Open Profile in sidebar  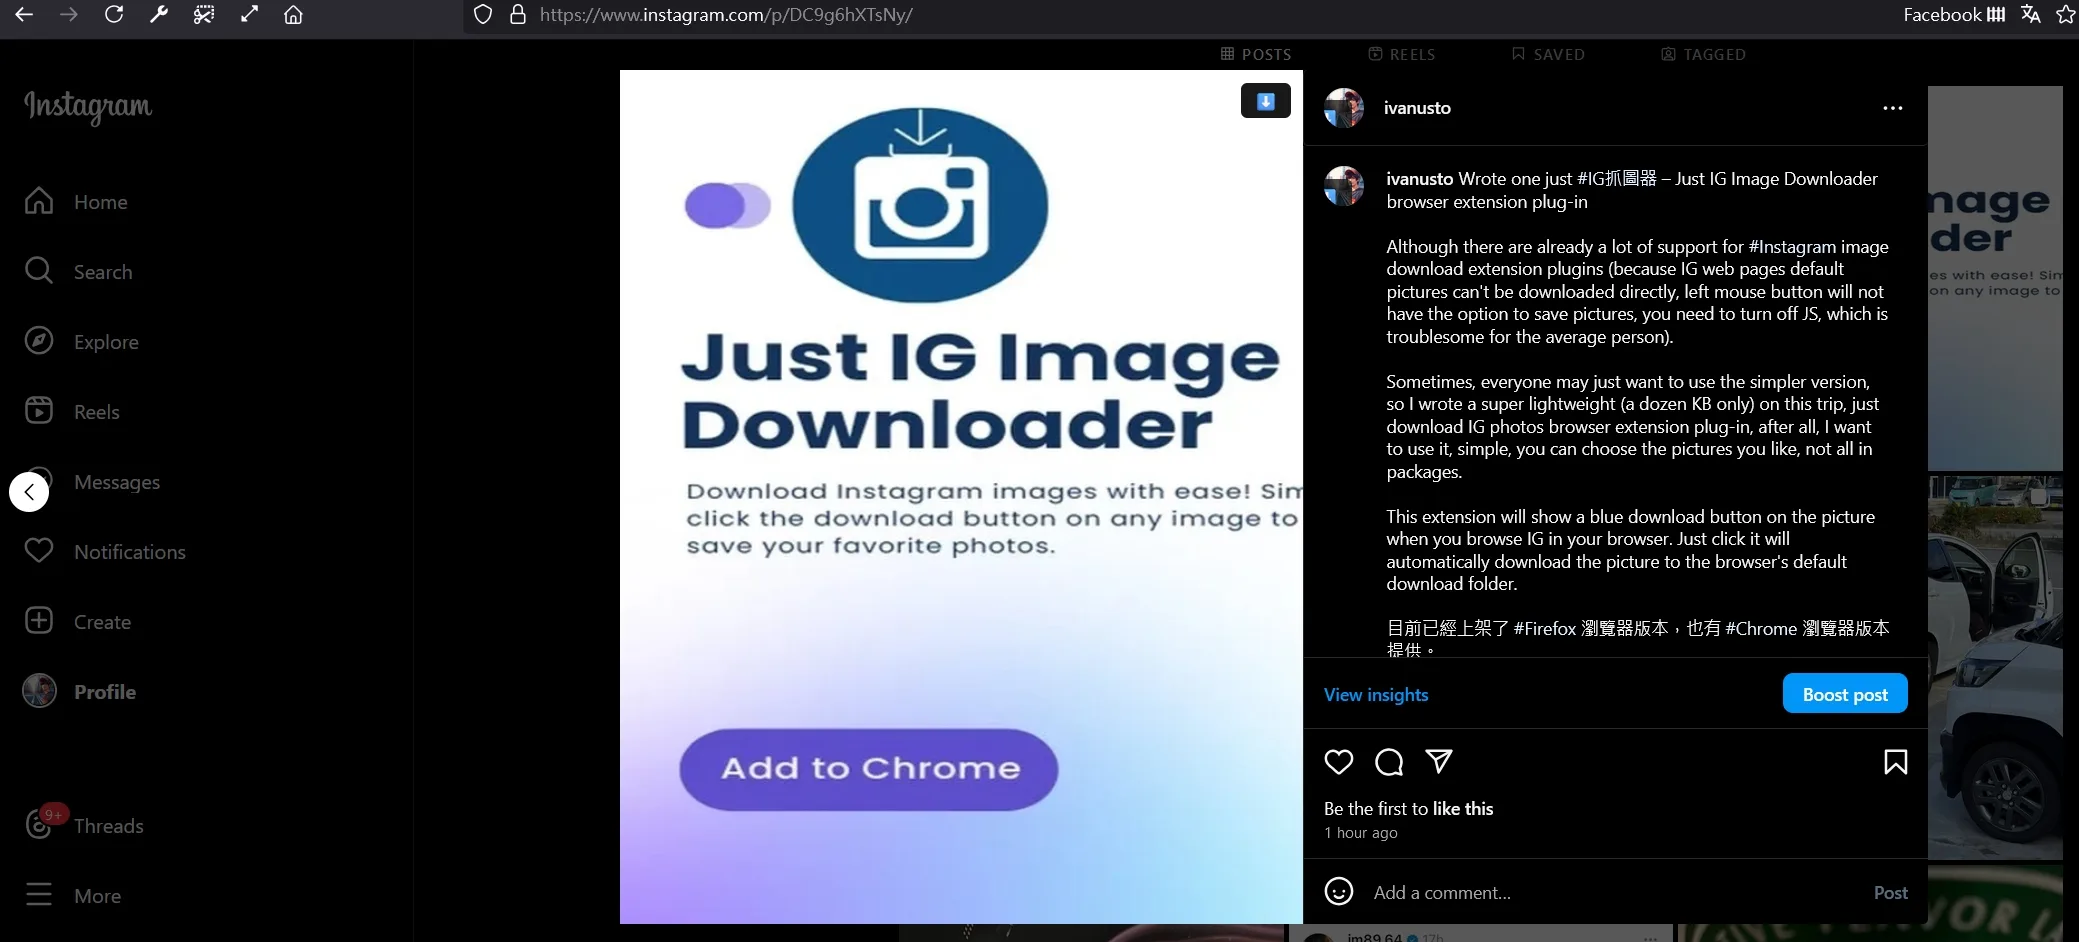coord(79,692)
